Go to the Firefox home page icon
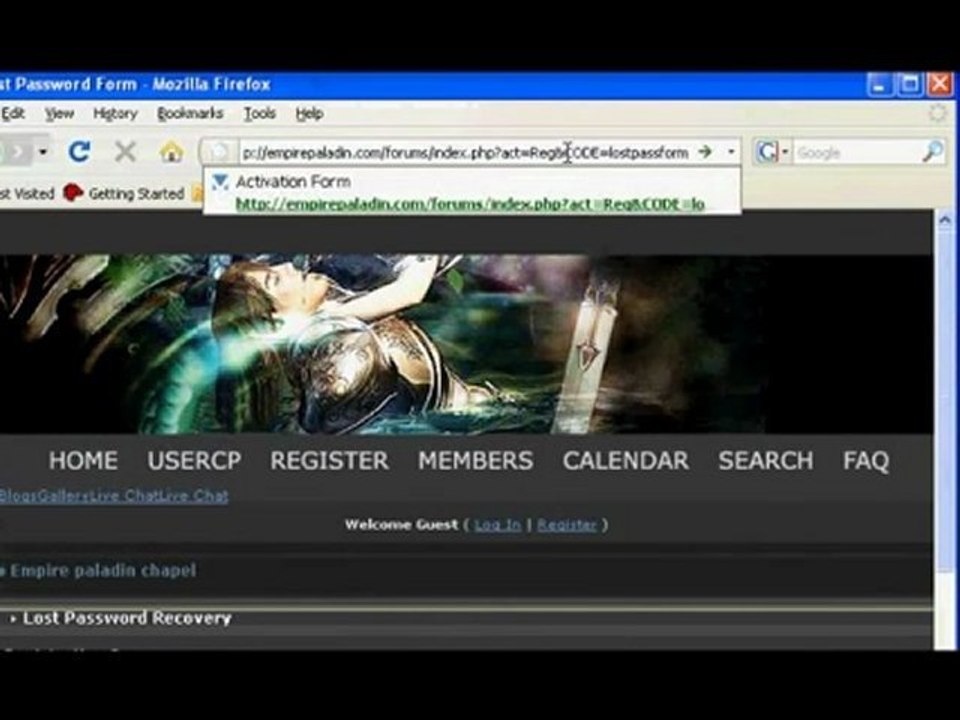Image resolution: width=960 pixels, height=720 pixels. (171, 151)
